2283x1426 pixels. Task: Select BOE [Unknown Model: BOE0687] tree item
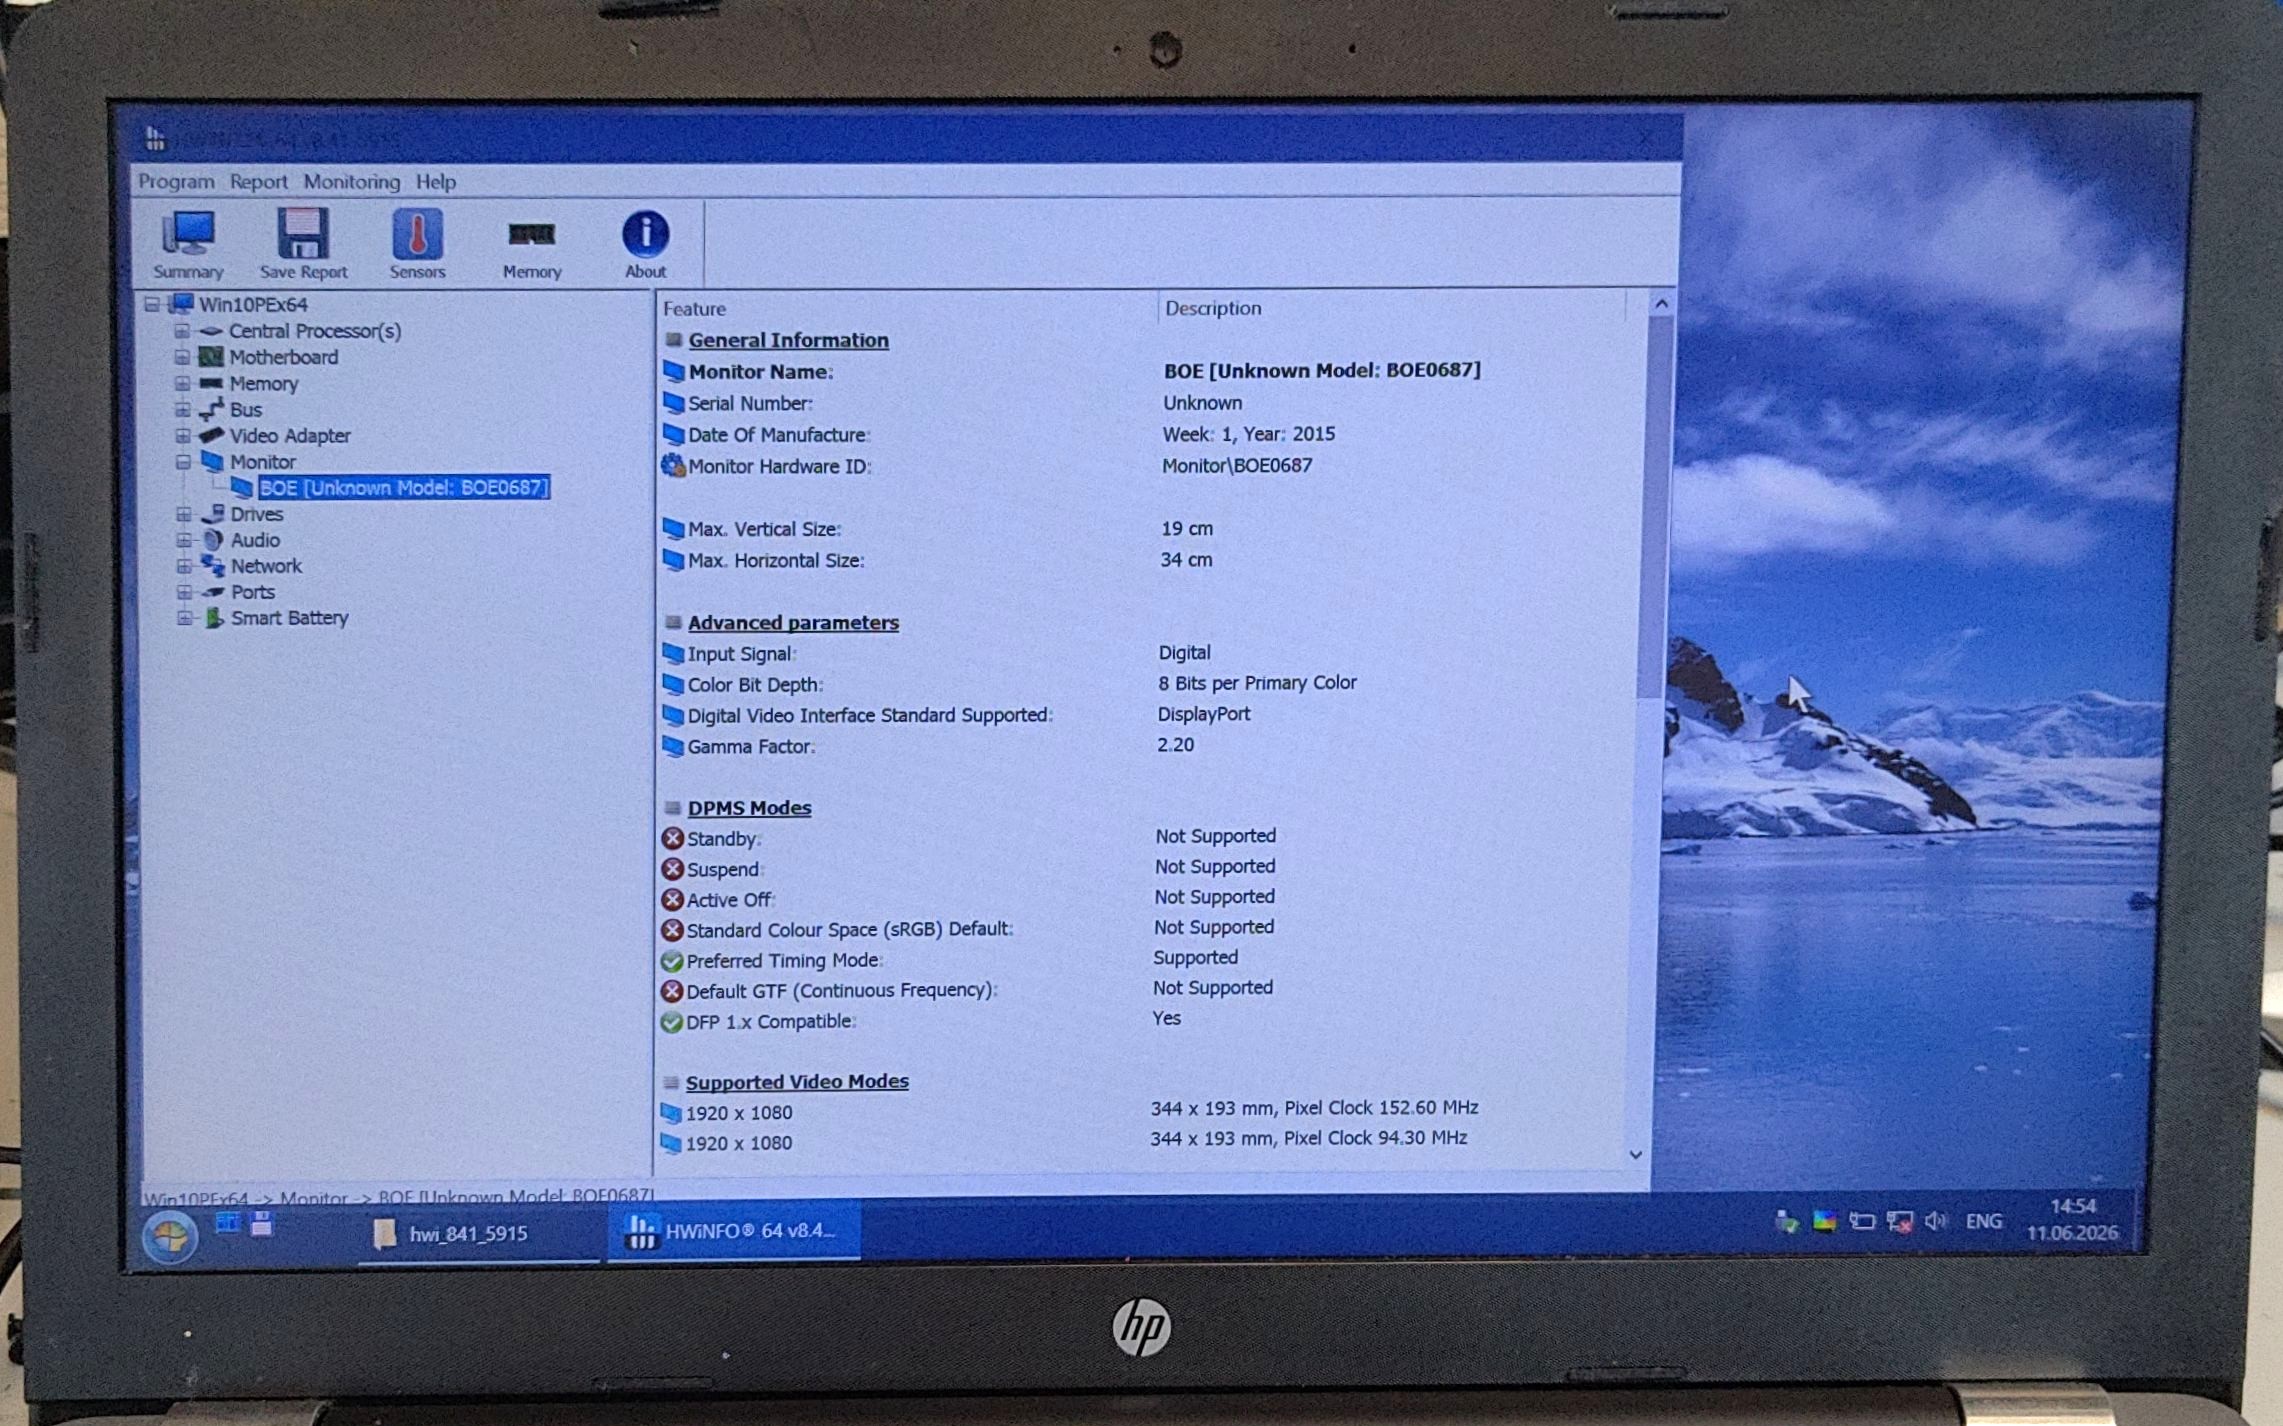pos(404,487)
